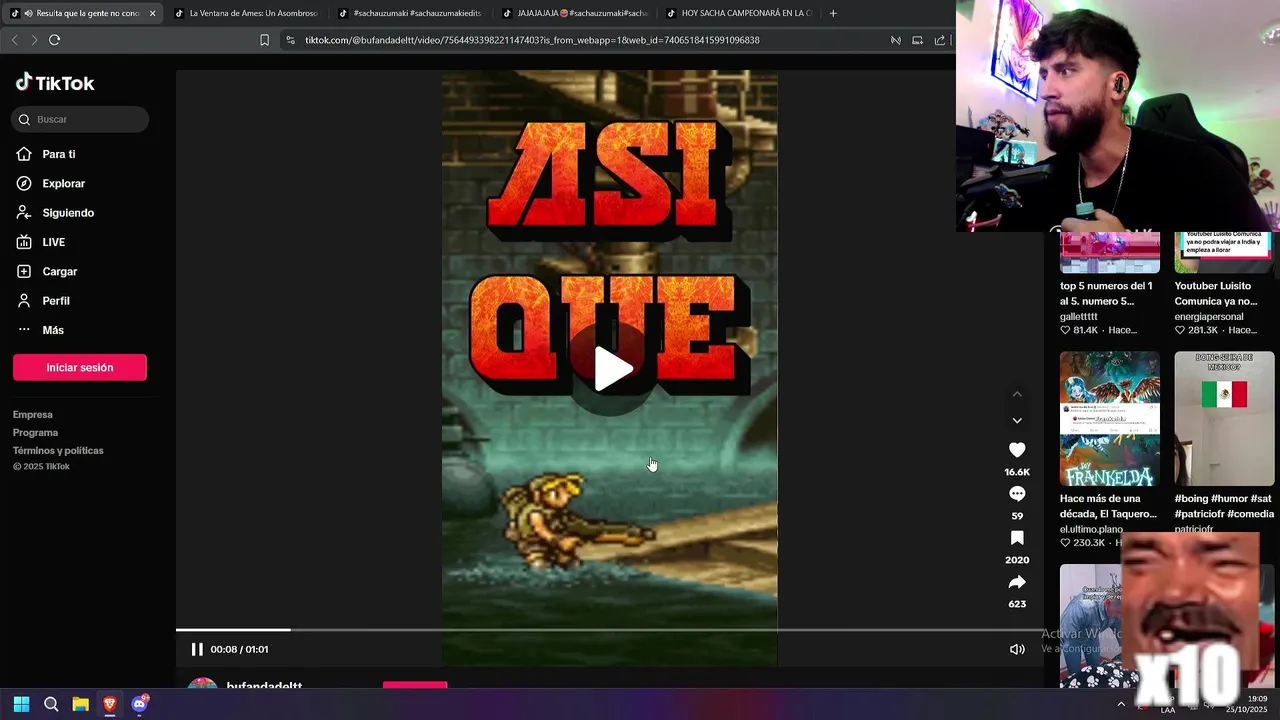1280x720 pixels.
Task: Close the 'Resulta que la gente' tab
Action: 152,13
